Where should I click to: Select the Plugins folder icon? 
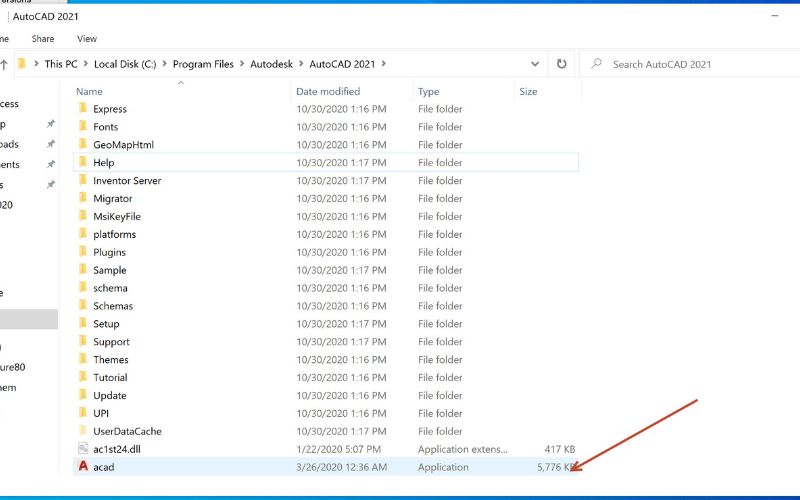coord(83,252)
